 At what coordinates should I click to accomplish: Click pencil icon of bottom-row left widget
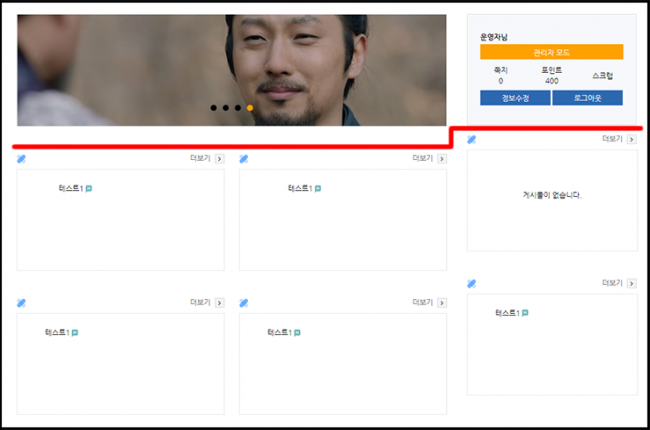coord(21,303)
